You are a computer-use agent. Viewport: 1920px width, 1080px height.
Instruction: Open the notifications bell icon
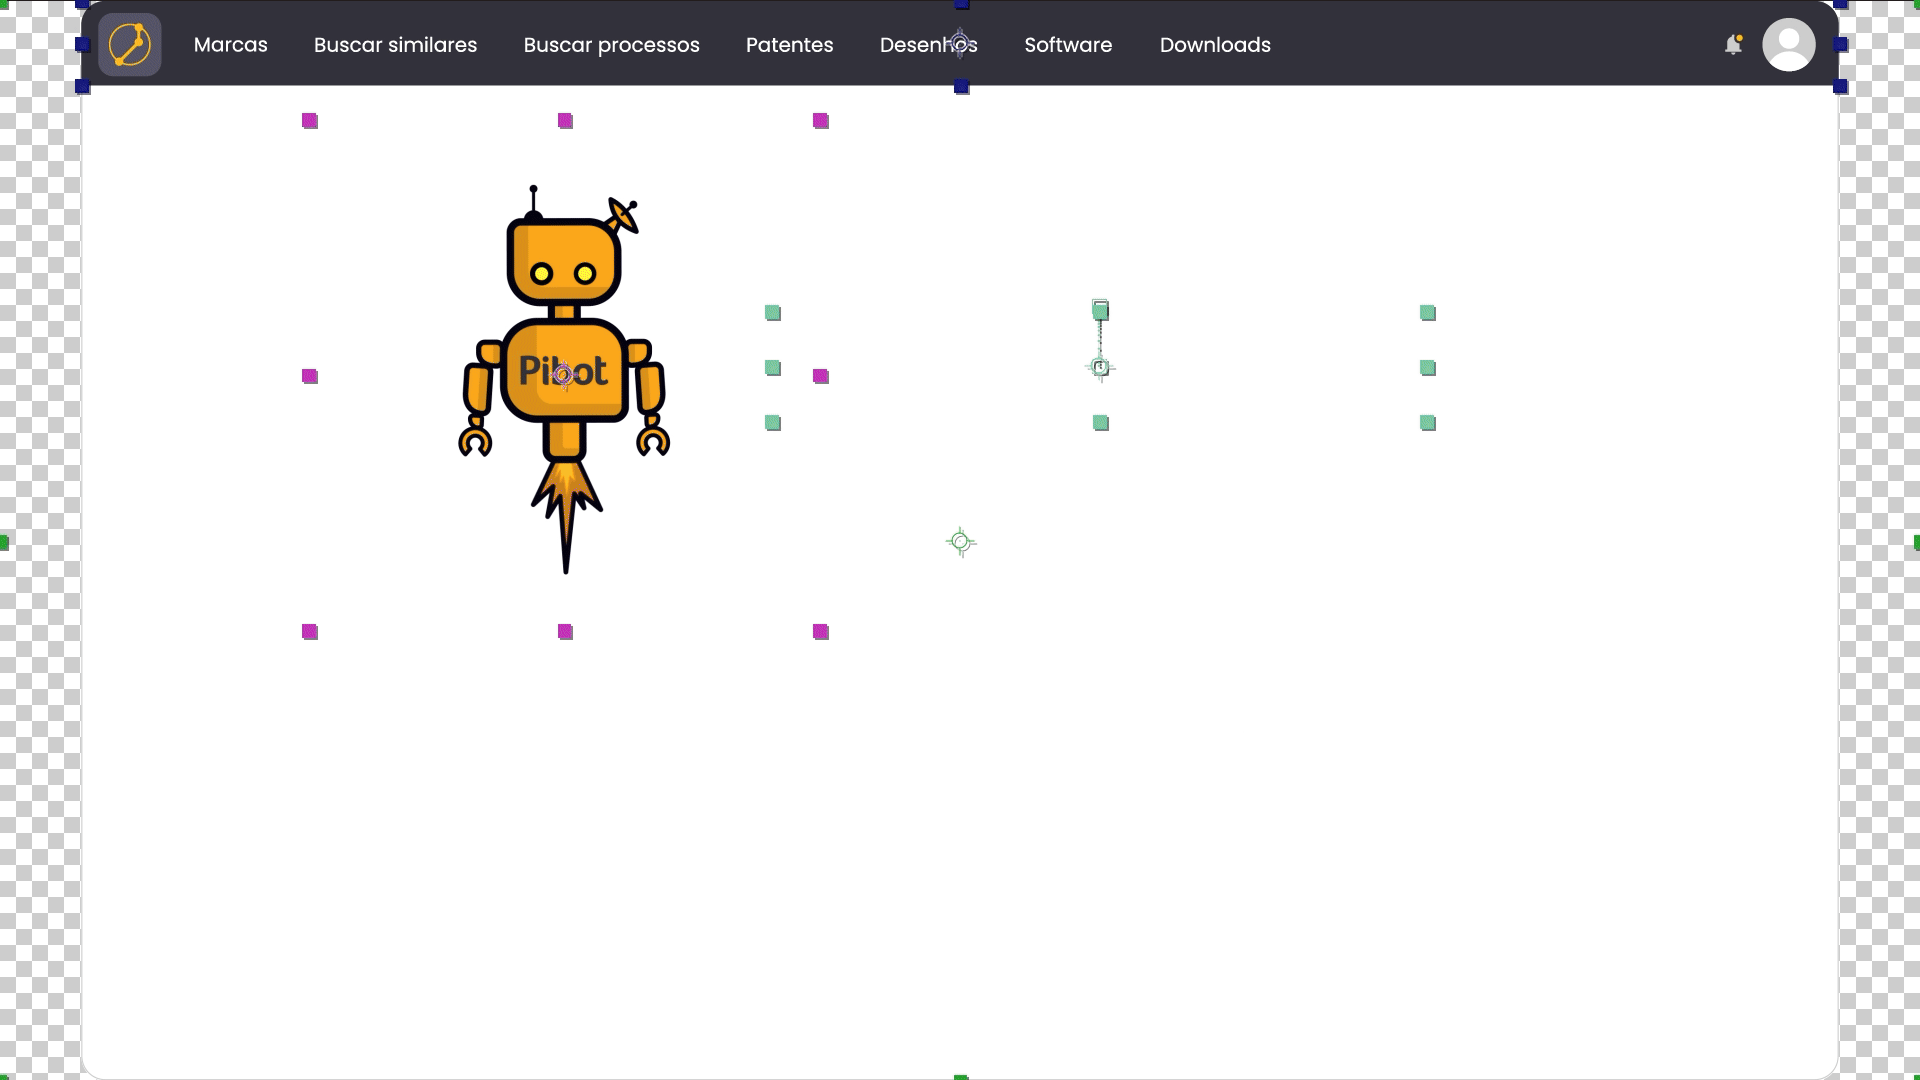click(1733, 45)
